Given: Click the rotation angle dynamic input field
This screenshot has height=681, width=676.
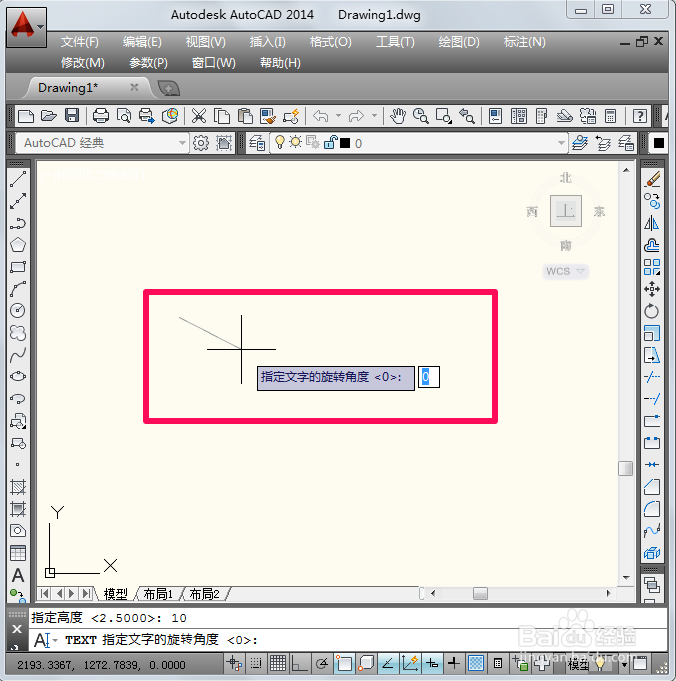Looking at the screenshot, I should pos(429,377).
